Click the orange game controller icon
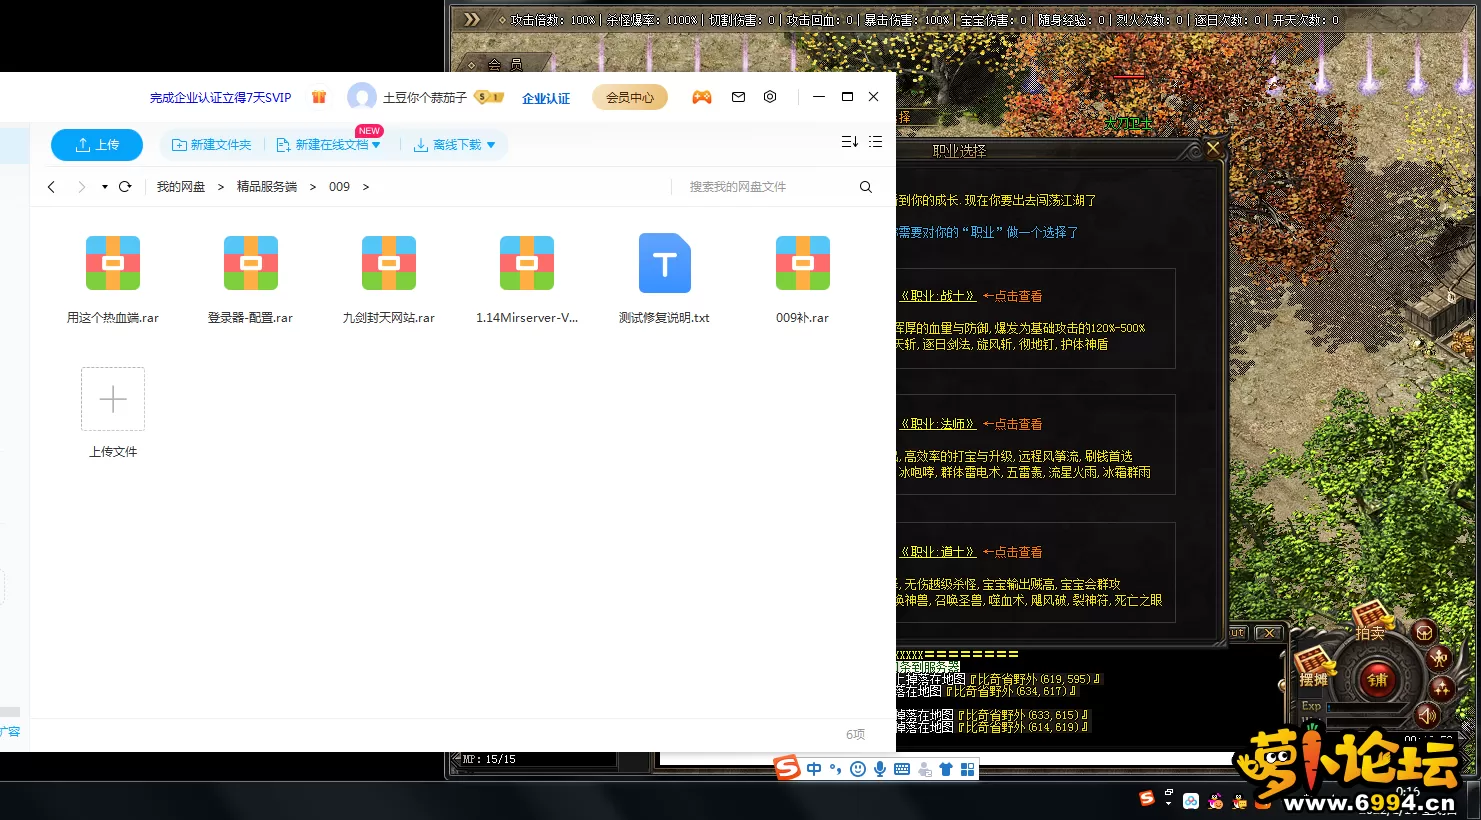 tap(702, 97)
